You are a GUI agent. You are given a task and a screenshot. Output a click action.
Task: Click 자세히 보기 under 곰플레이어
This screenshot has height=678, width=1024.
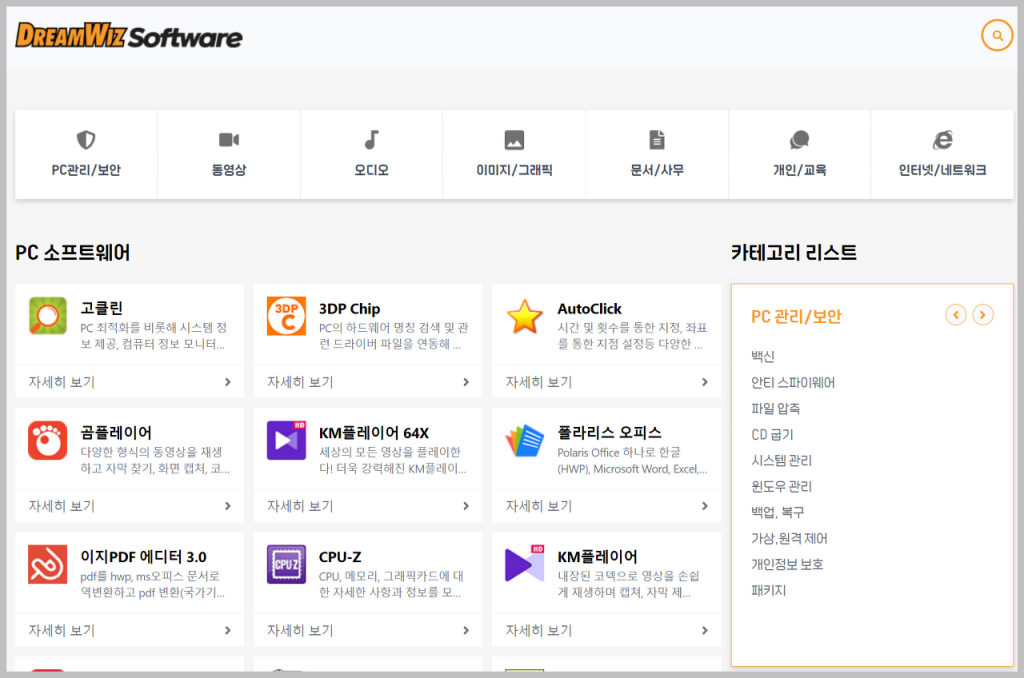[61, 506]
